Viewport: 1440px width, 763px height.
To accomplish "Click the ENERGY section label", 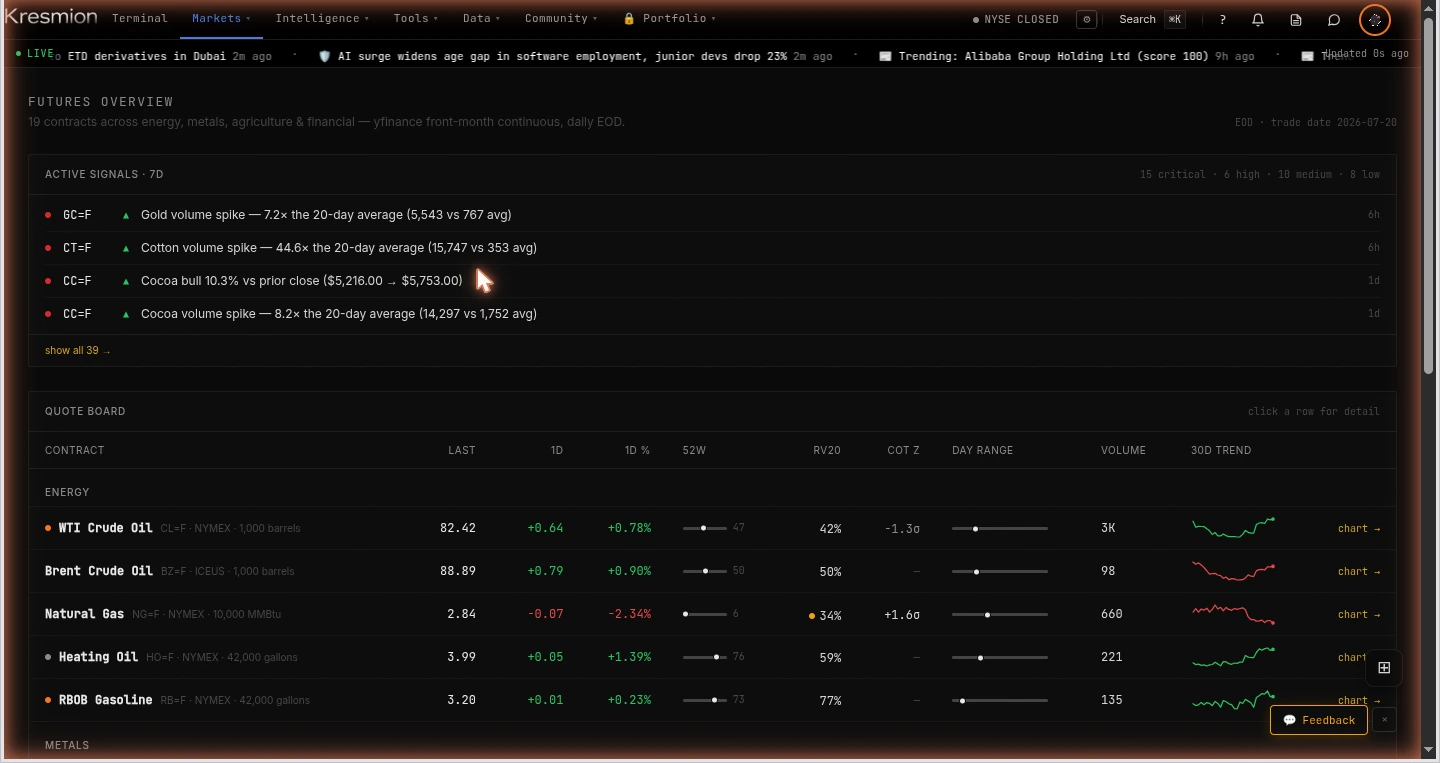I will tap(67, 492).
